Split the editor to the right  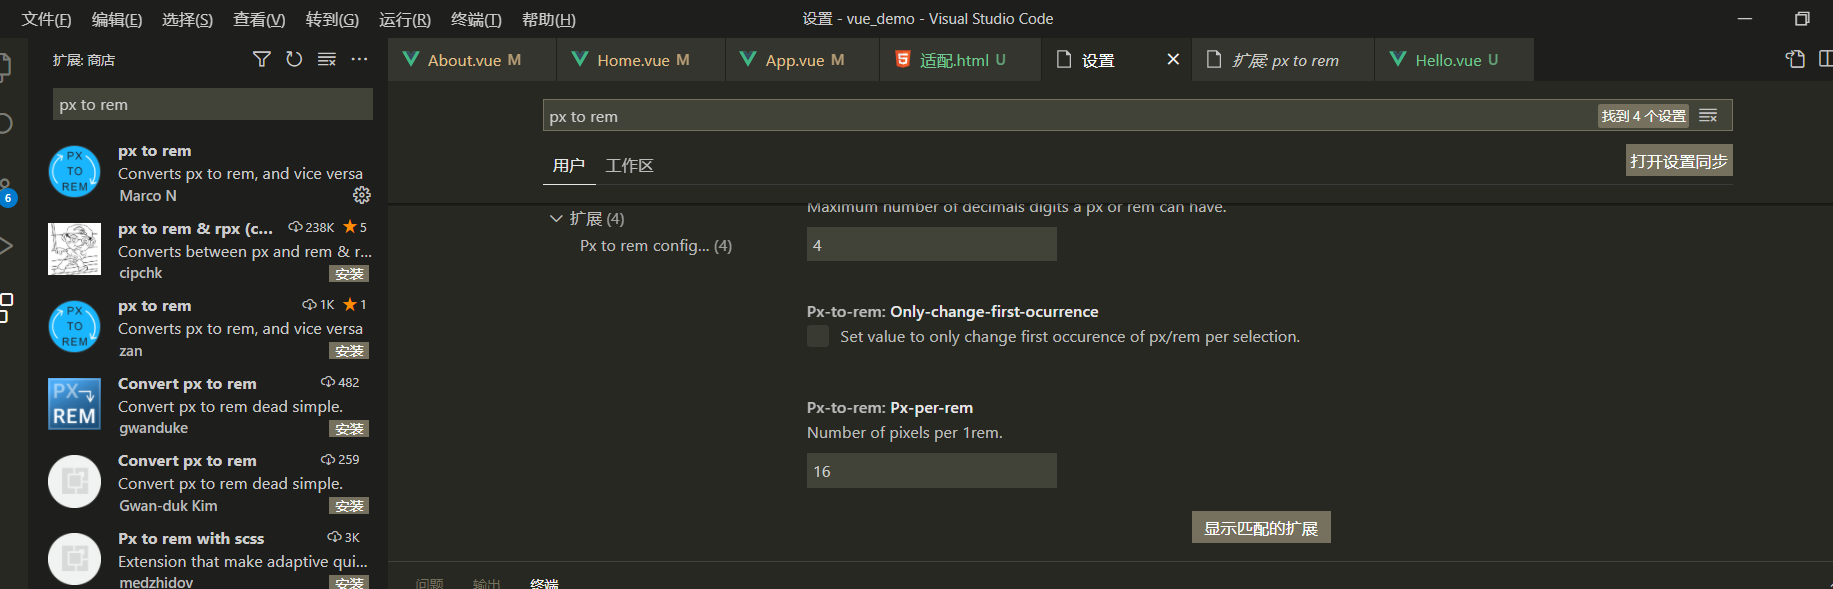coord(1825,59)
